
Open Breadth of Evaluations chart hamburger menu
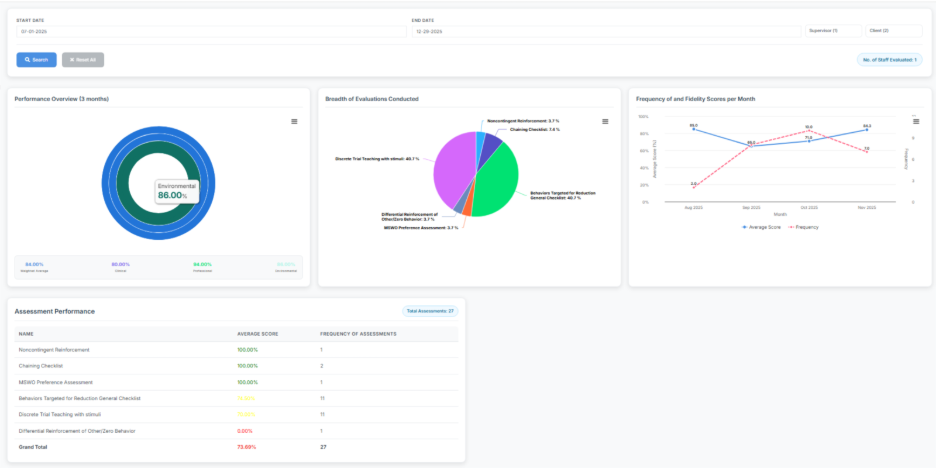tap(605, 121)
